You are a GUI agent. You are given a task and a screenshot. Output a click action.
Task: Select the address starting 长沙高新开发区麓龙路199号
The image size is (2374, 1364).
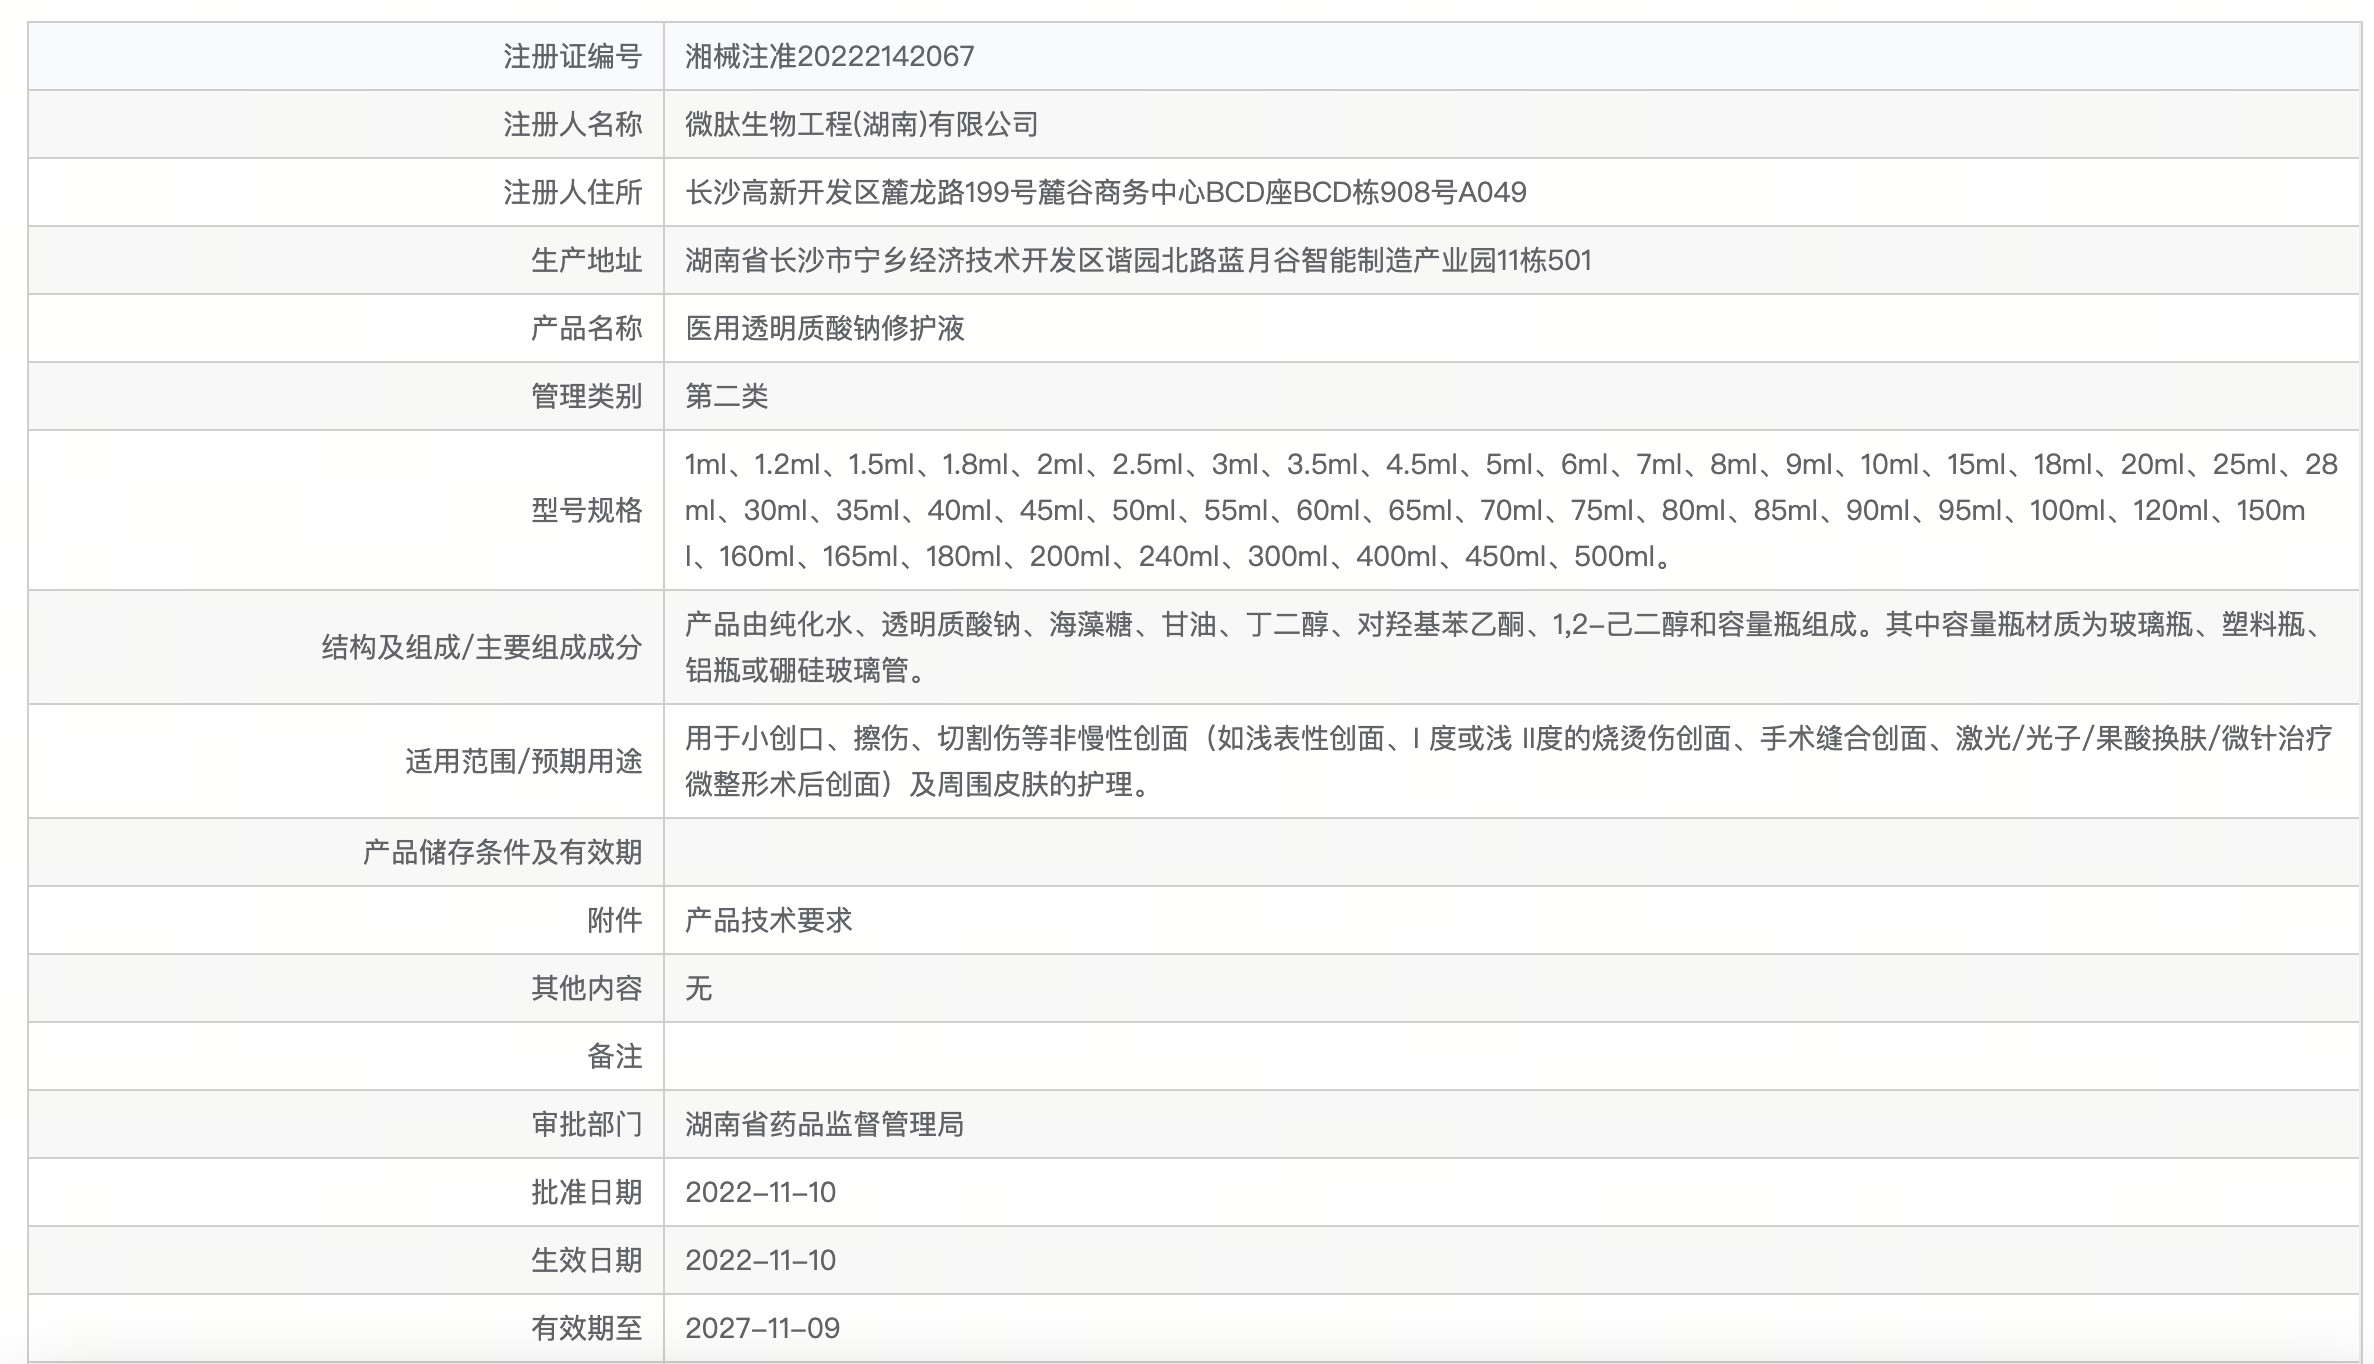[1106, 192]
